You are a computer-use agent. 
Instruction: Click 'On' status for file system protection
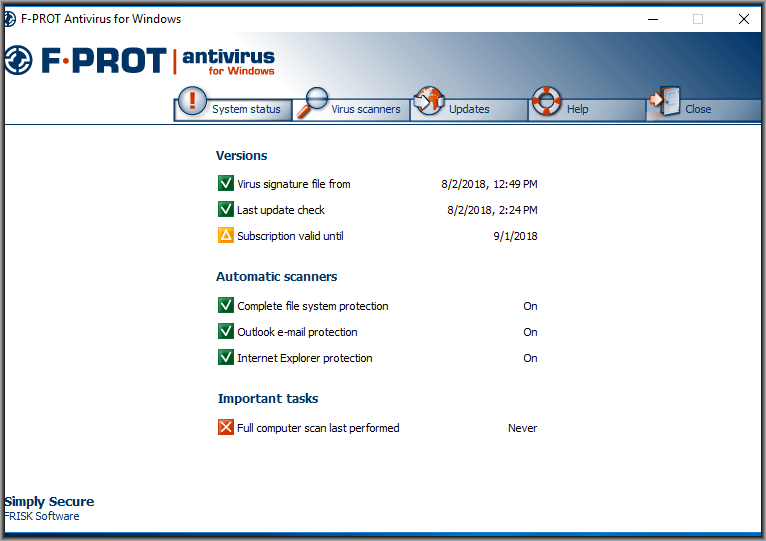pyautogui.click(x=530, y=306)
